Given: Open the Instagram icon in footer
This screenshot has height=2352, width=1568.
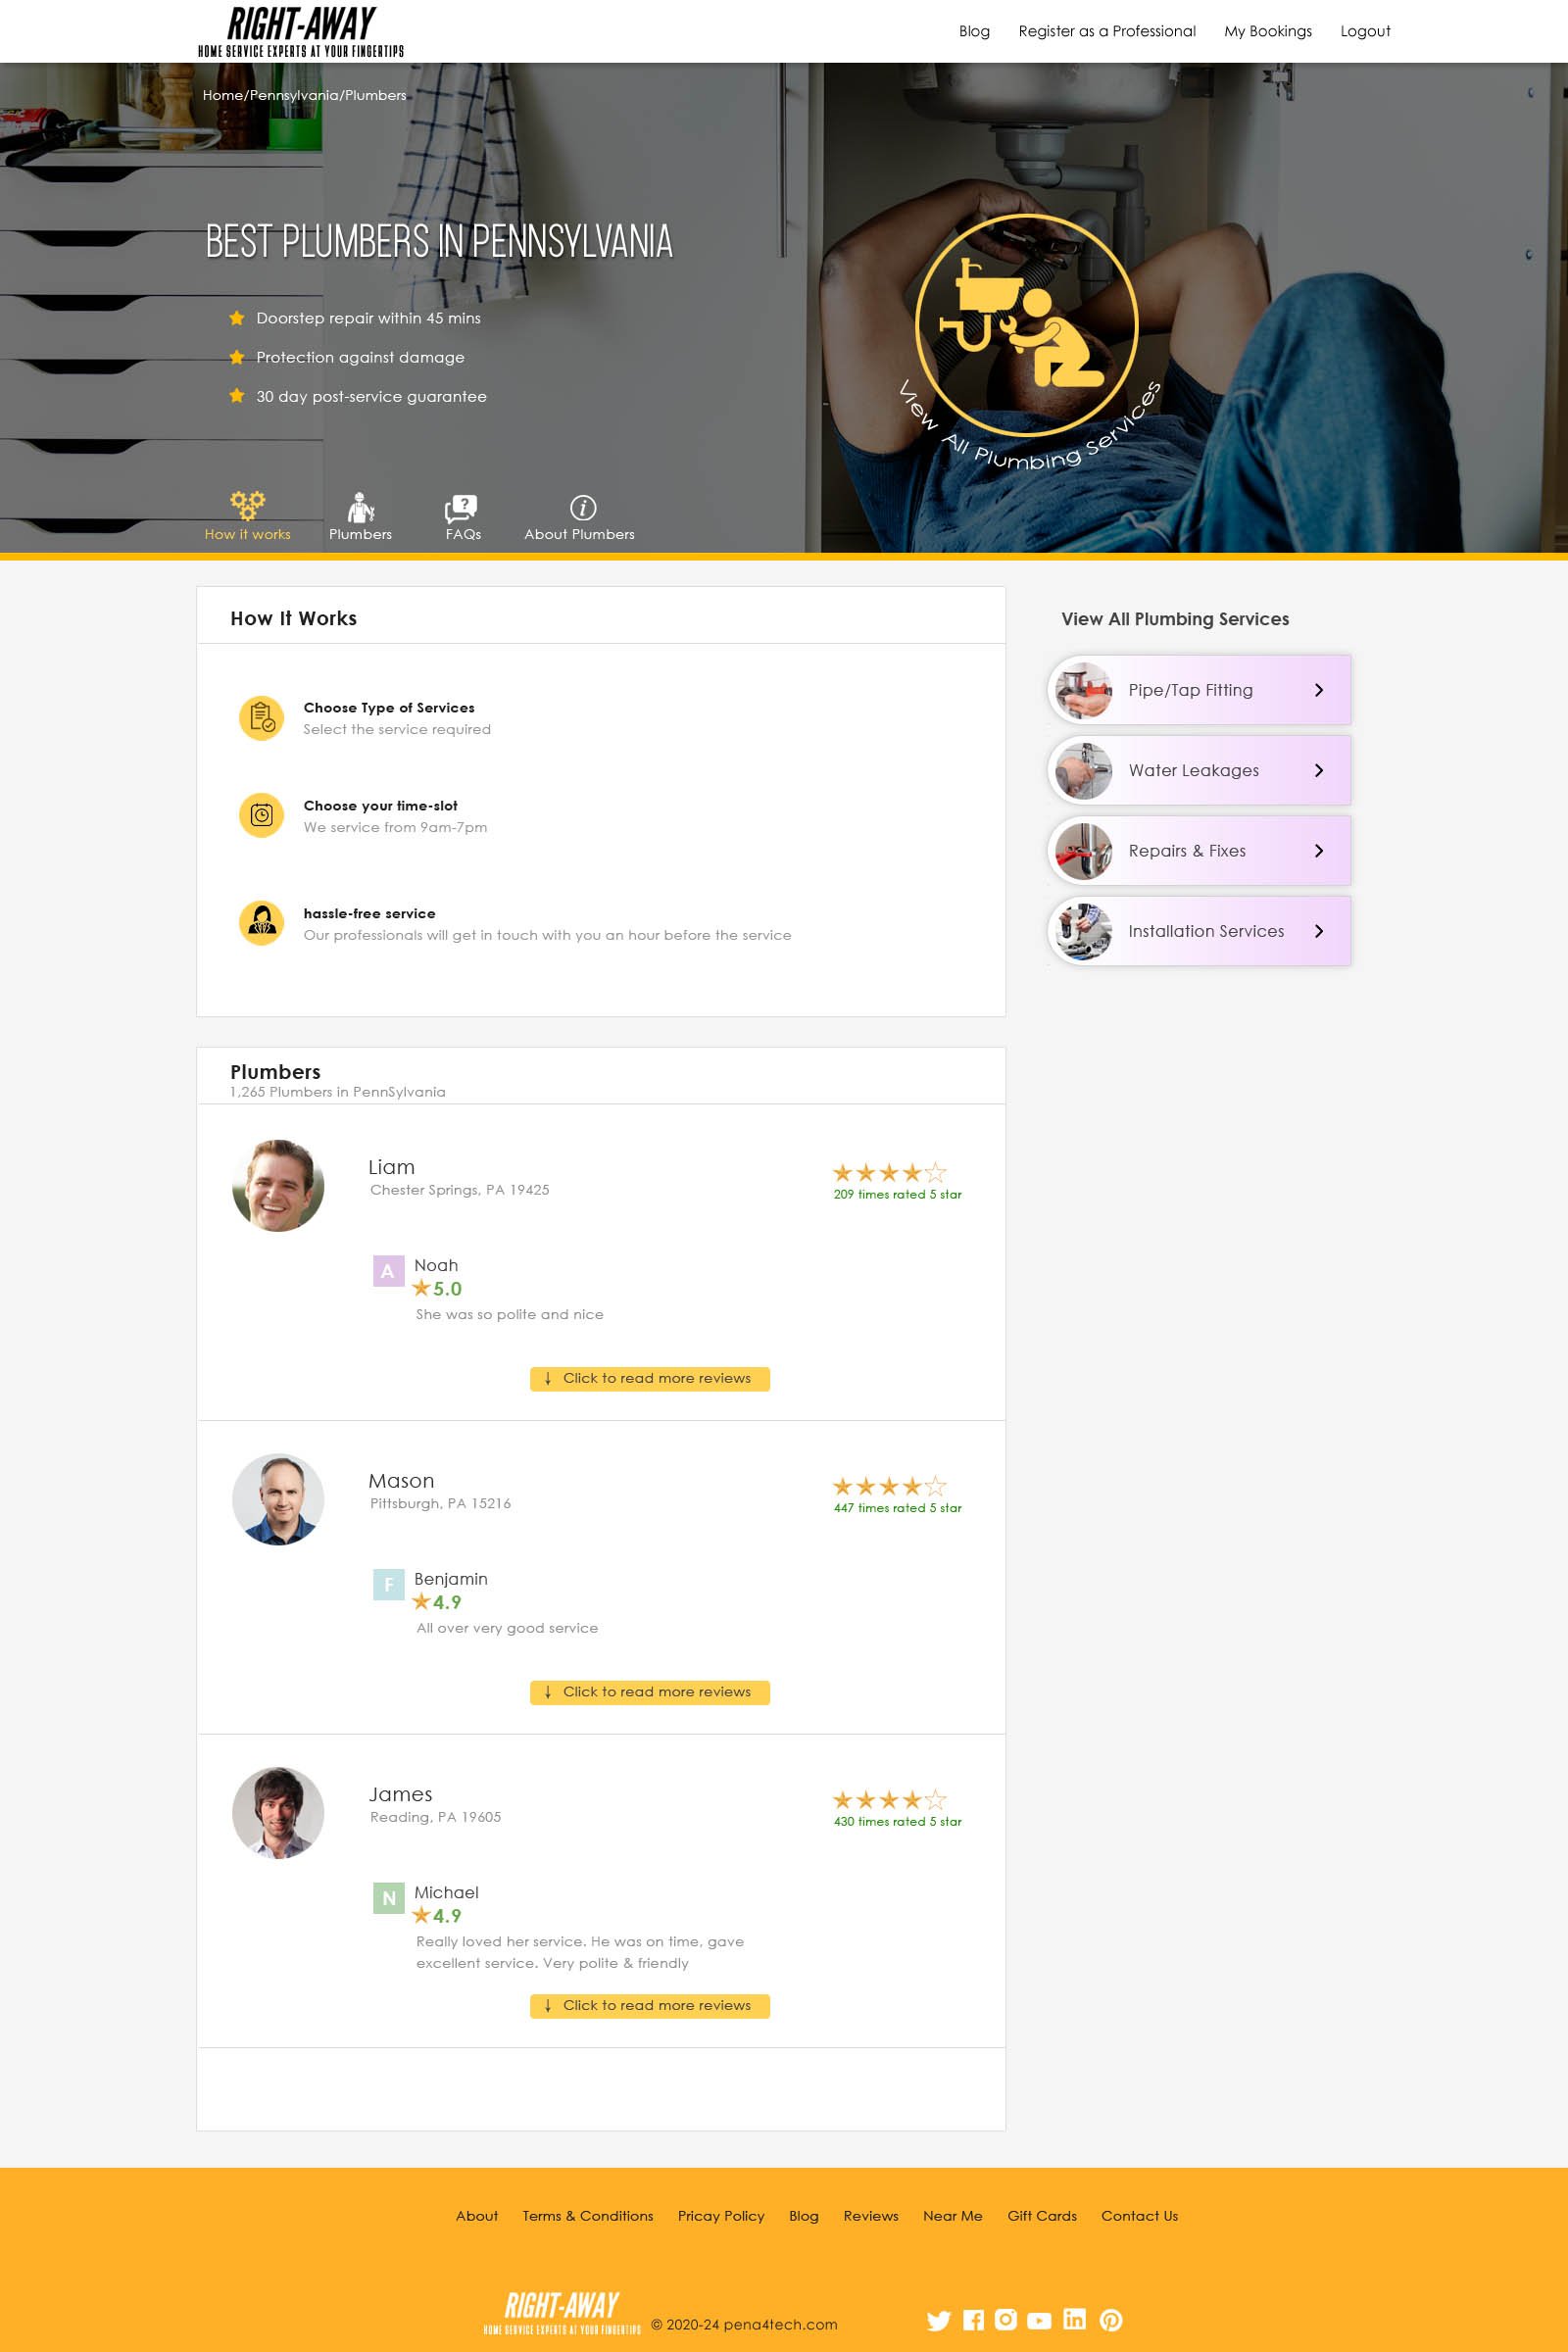Looking at the screenshot, I should click(1006, 2319).
